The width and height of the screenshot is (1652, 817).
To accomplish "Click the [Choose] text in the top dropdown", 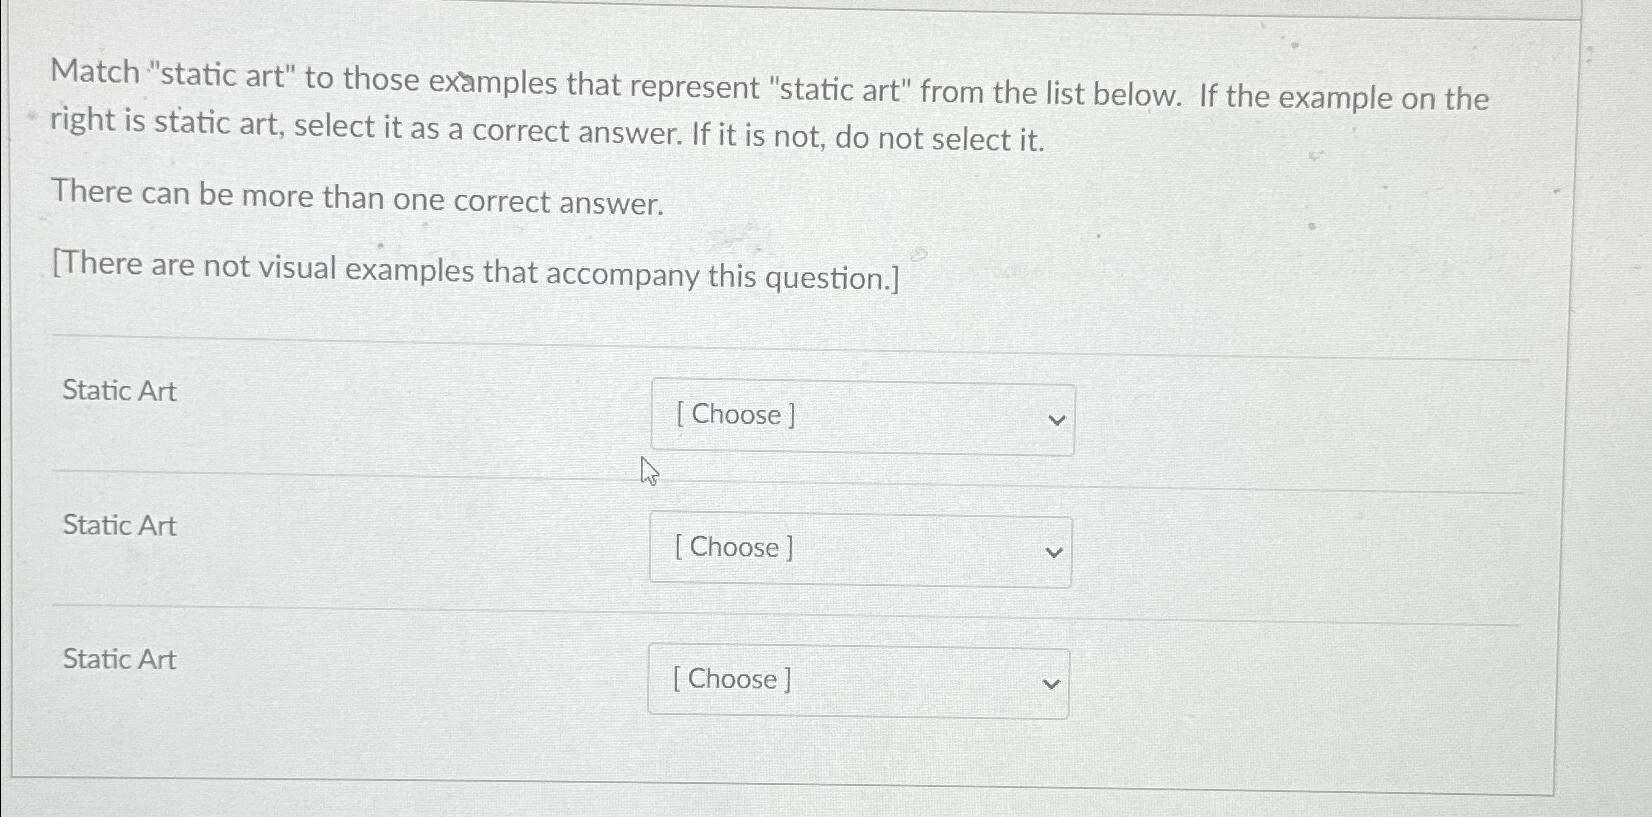I will 734,414.
